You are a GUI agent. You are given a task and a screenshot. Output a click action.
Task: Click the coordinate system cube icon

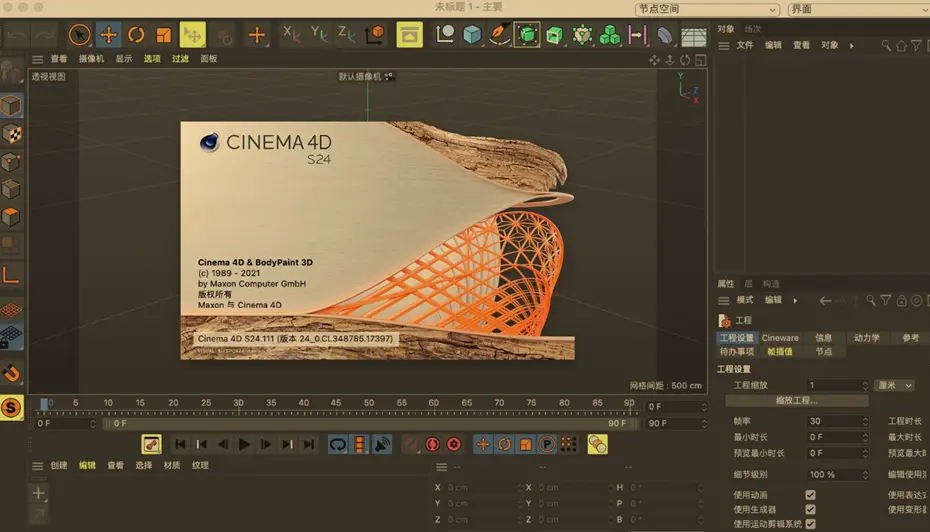[x=375, y=34]
